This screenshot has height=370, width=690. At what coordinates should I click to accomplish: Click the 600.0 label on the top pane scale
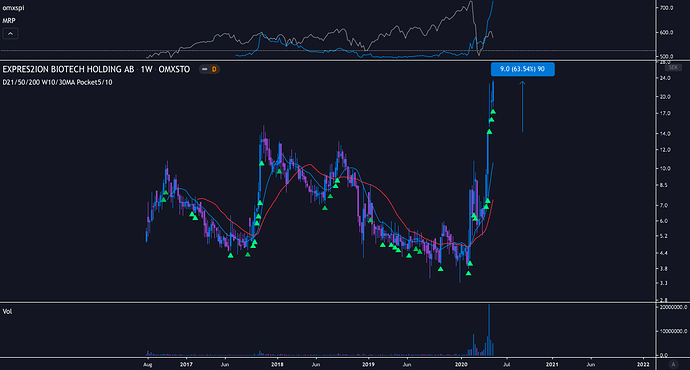667,33
